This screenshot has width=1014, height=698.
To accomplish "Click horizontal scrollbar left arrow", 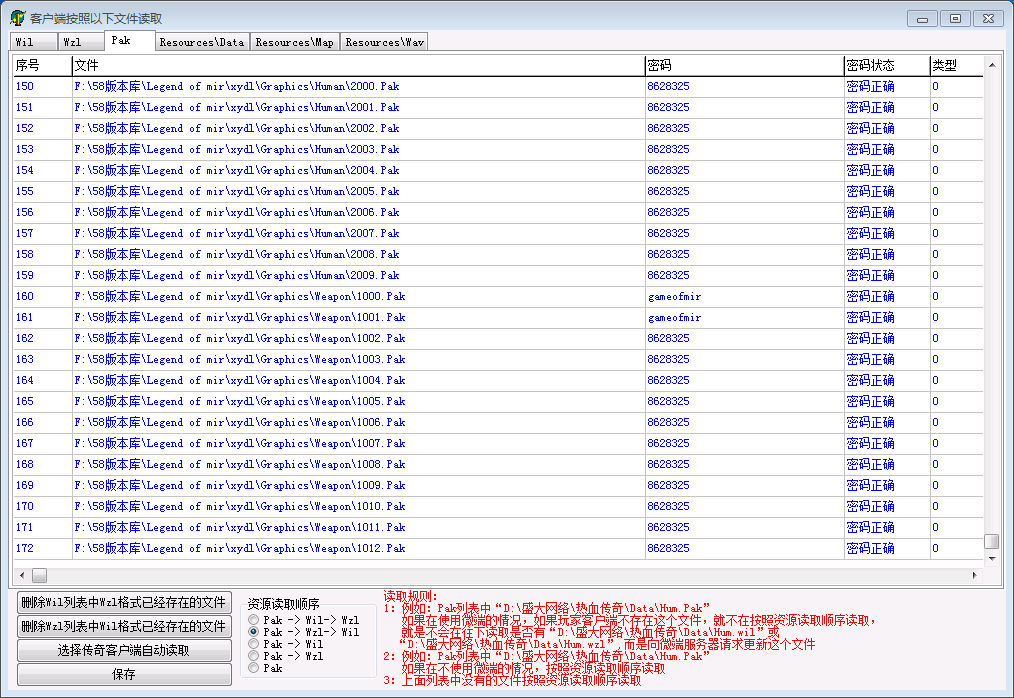I will click(23, 575).
